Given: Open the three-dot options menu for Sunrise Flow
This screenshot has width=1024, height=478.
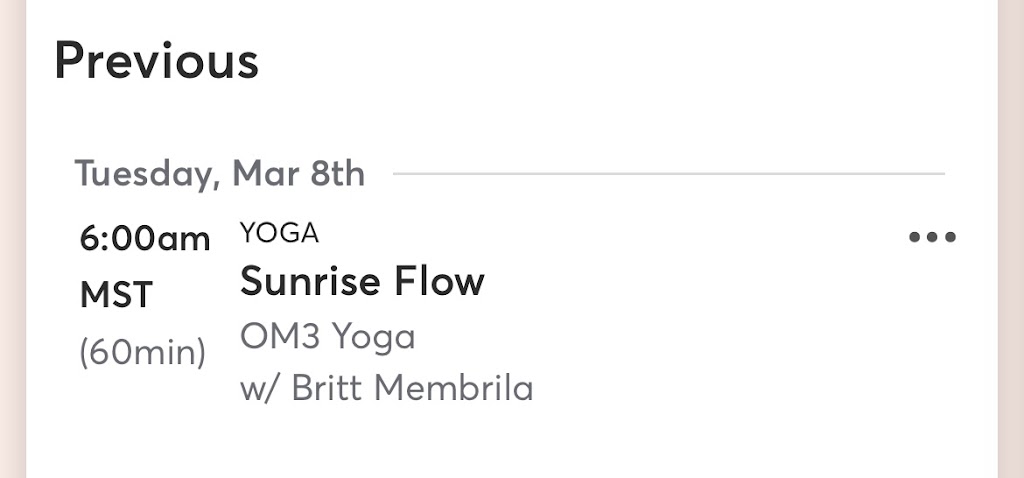Looking at the screenshot, I should [932, 238].
